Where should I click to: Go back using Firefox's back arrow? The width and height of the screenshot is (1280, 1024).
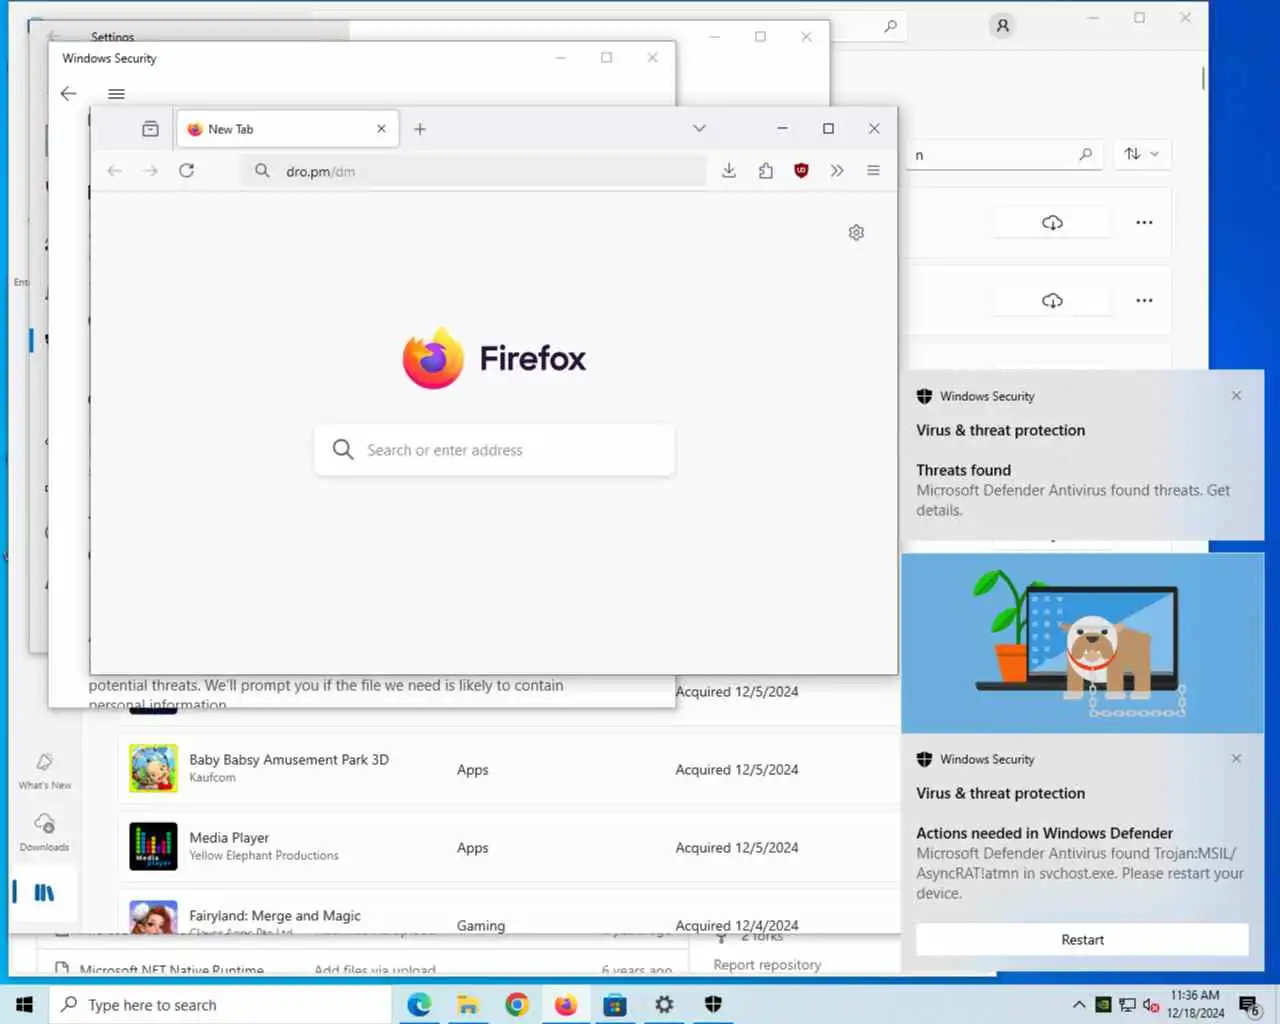114,171
